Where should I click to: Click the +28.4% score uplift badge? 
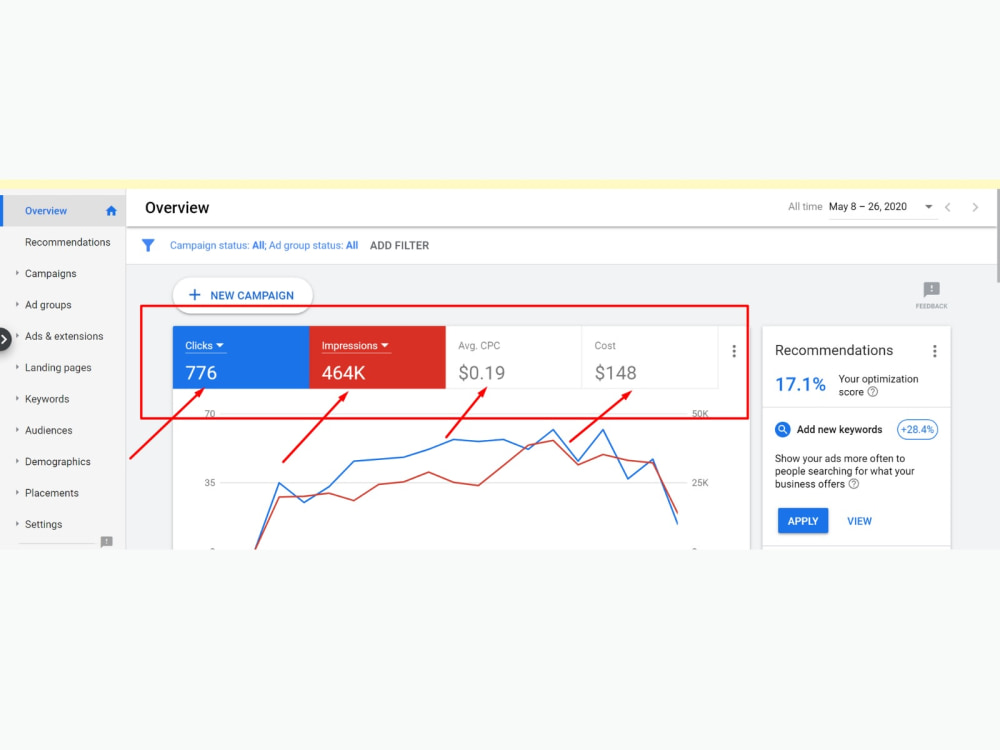[x=917, y=430]
